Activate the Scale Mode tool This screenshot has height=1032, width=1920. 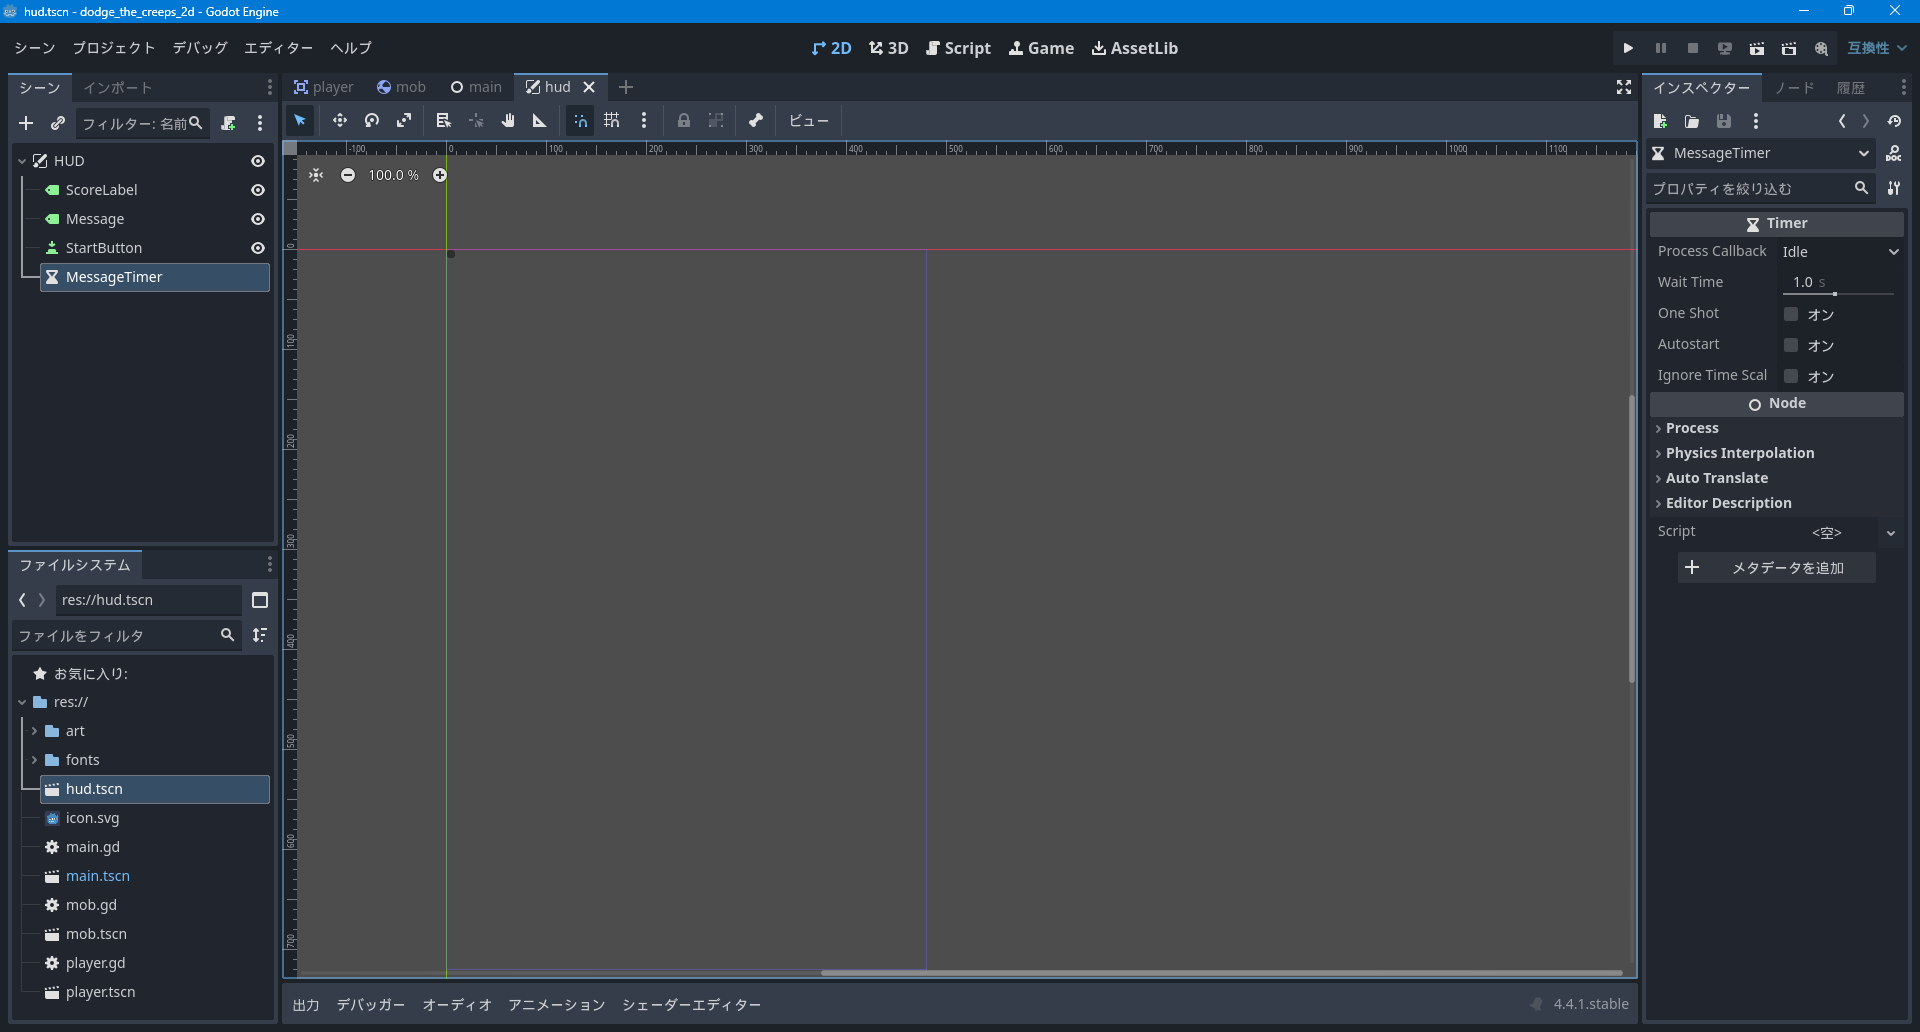(404, 121)
